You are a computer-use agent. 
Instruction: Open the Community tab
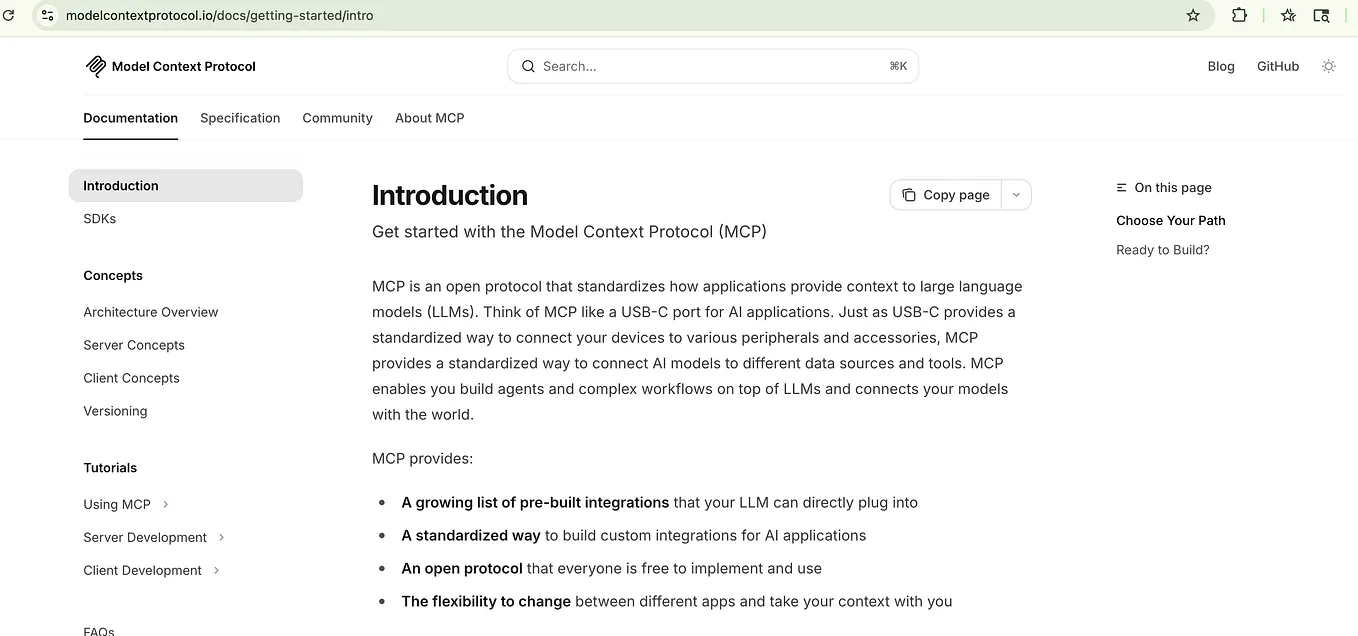337,118
